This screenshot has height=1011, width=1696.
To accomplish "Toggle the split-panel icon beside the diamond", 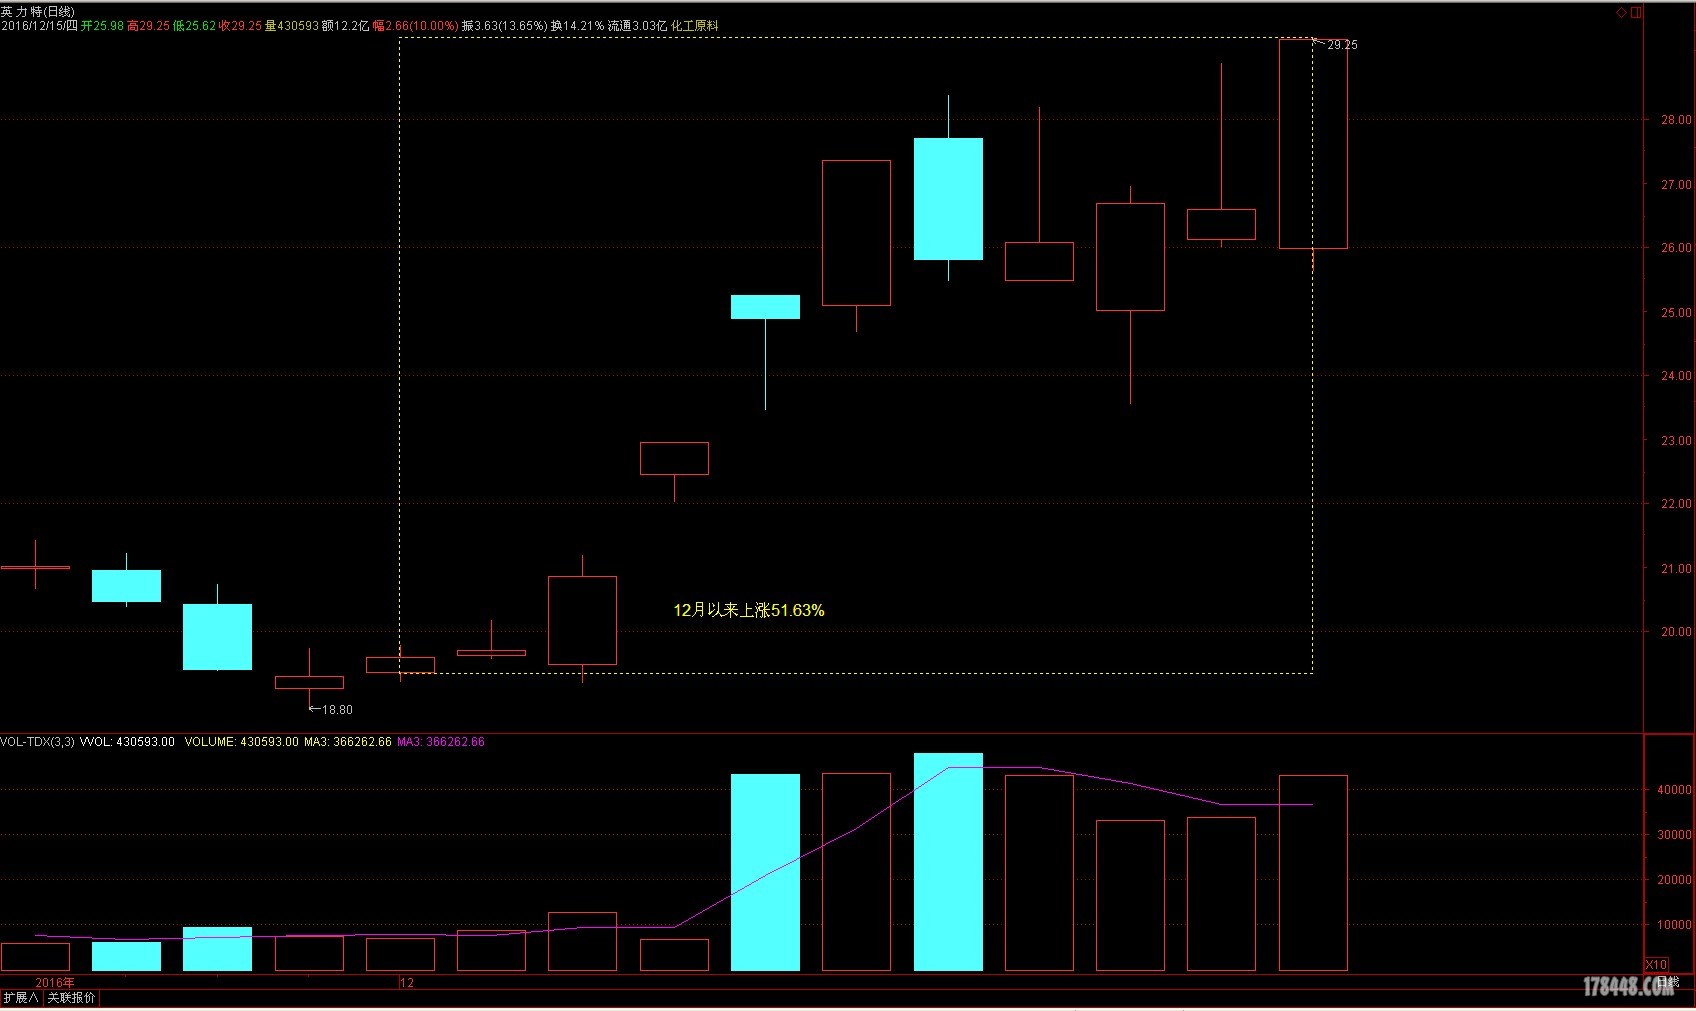I will (1636, 13).
